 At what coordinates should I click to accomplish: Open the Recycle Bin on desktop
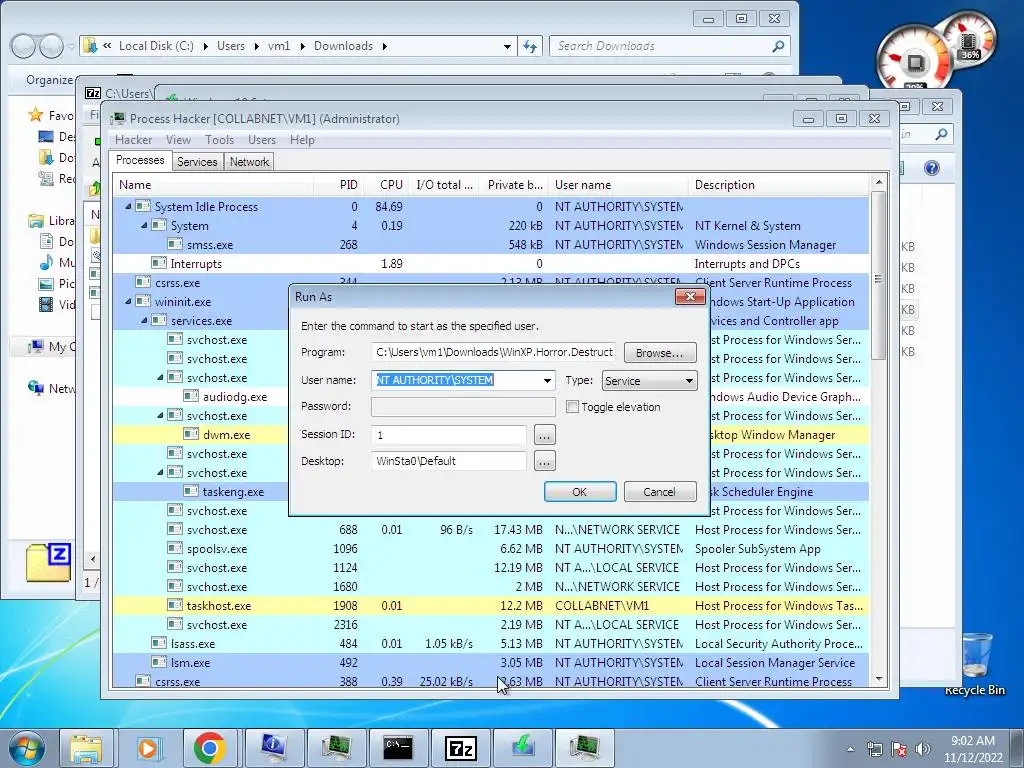(x=975, y=663)
